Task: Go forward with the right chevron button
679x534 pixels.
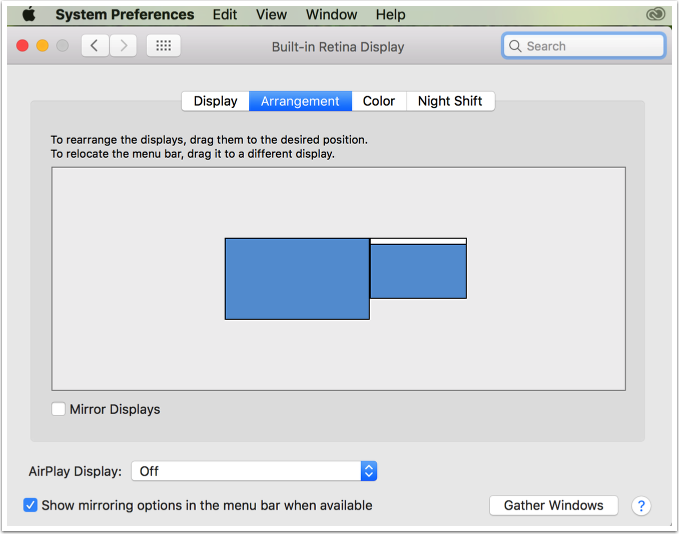Action: point(123,45)
